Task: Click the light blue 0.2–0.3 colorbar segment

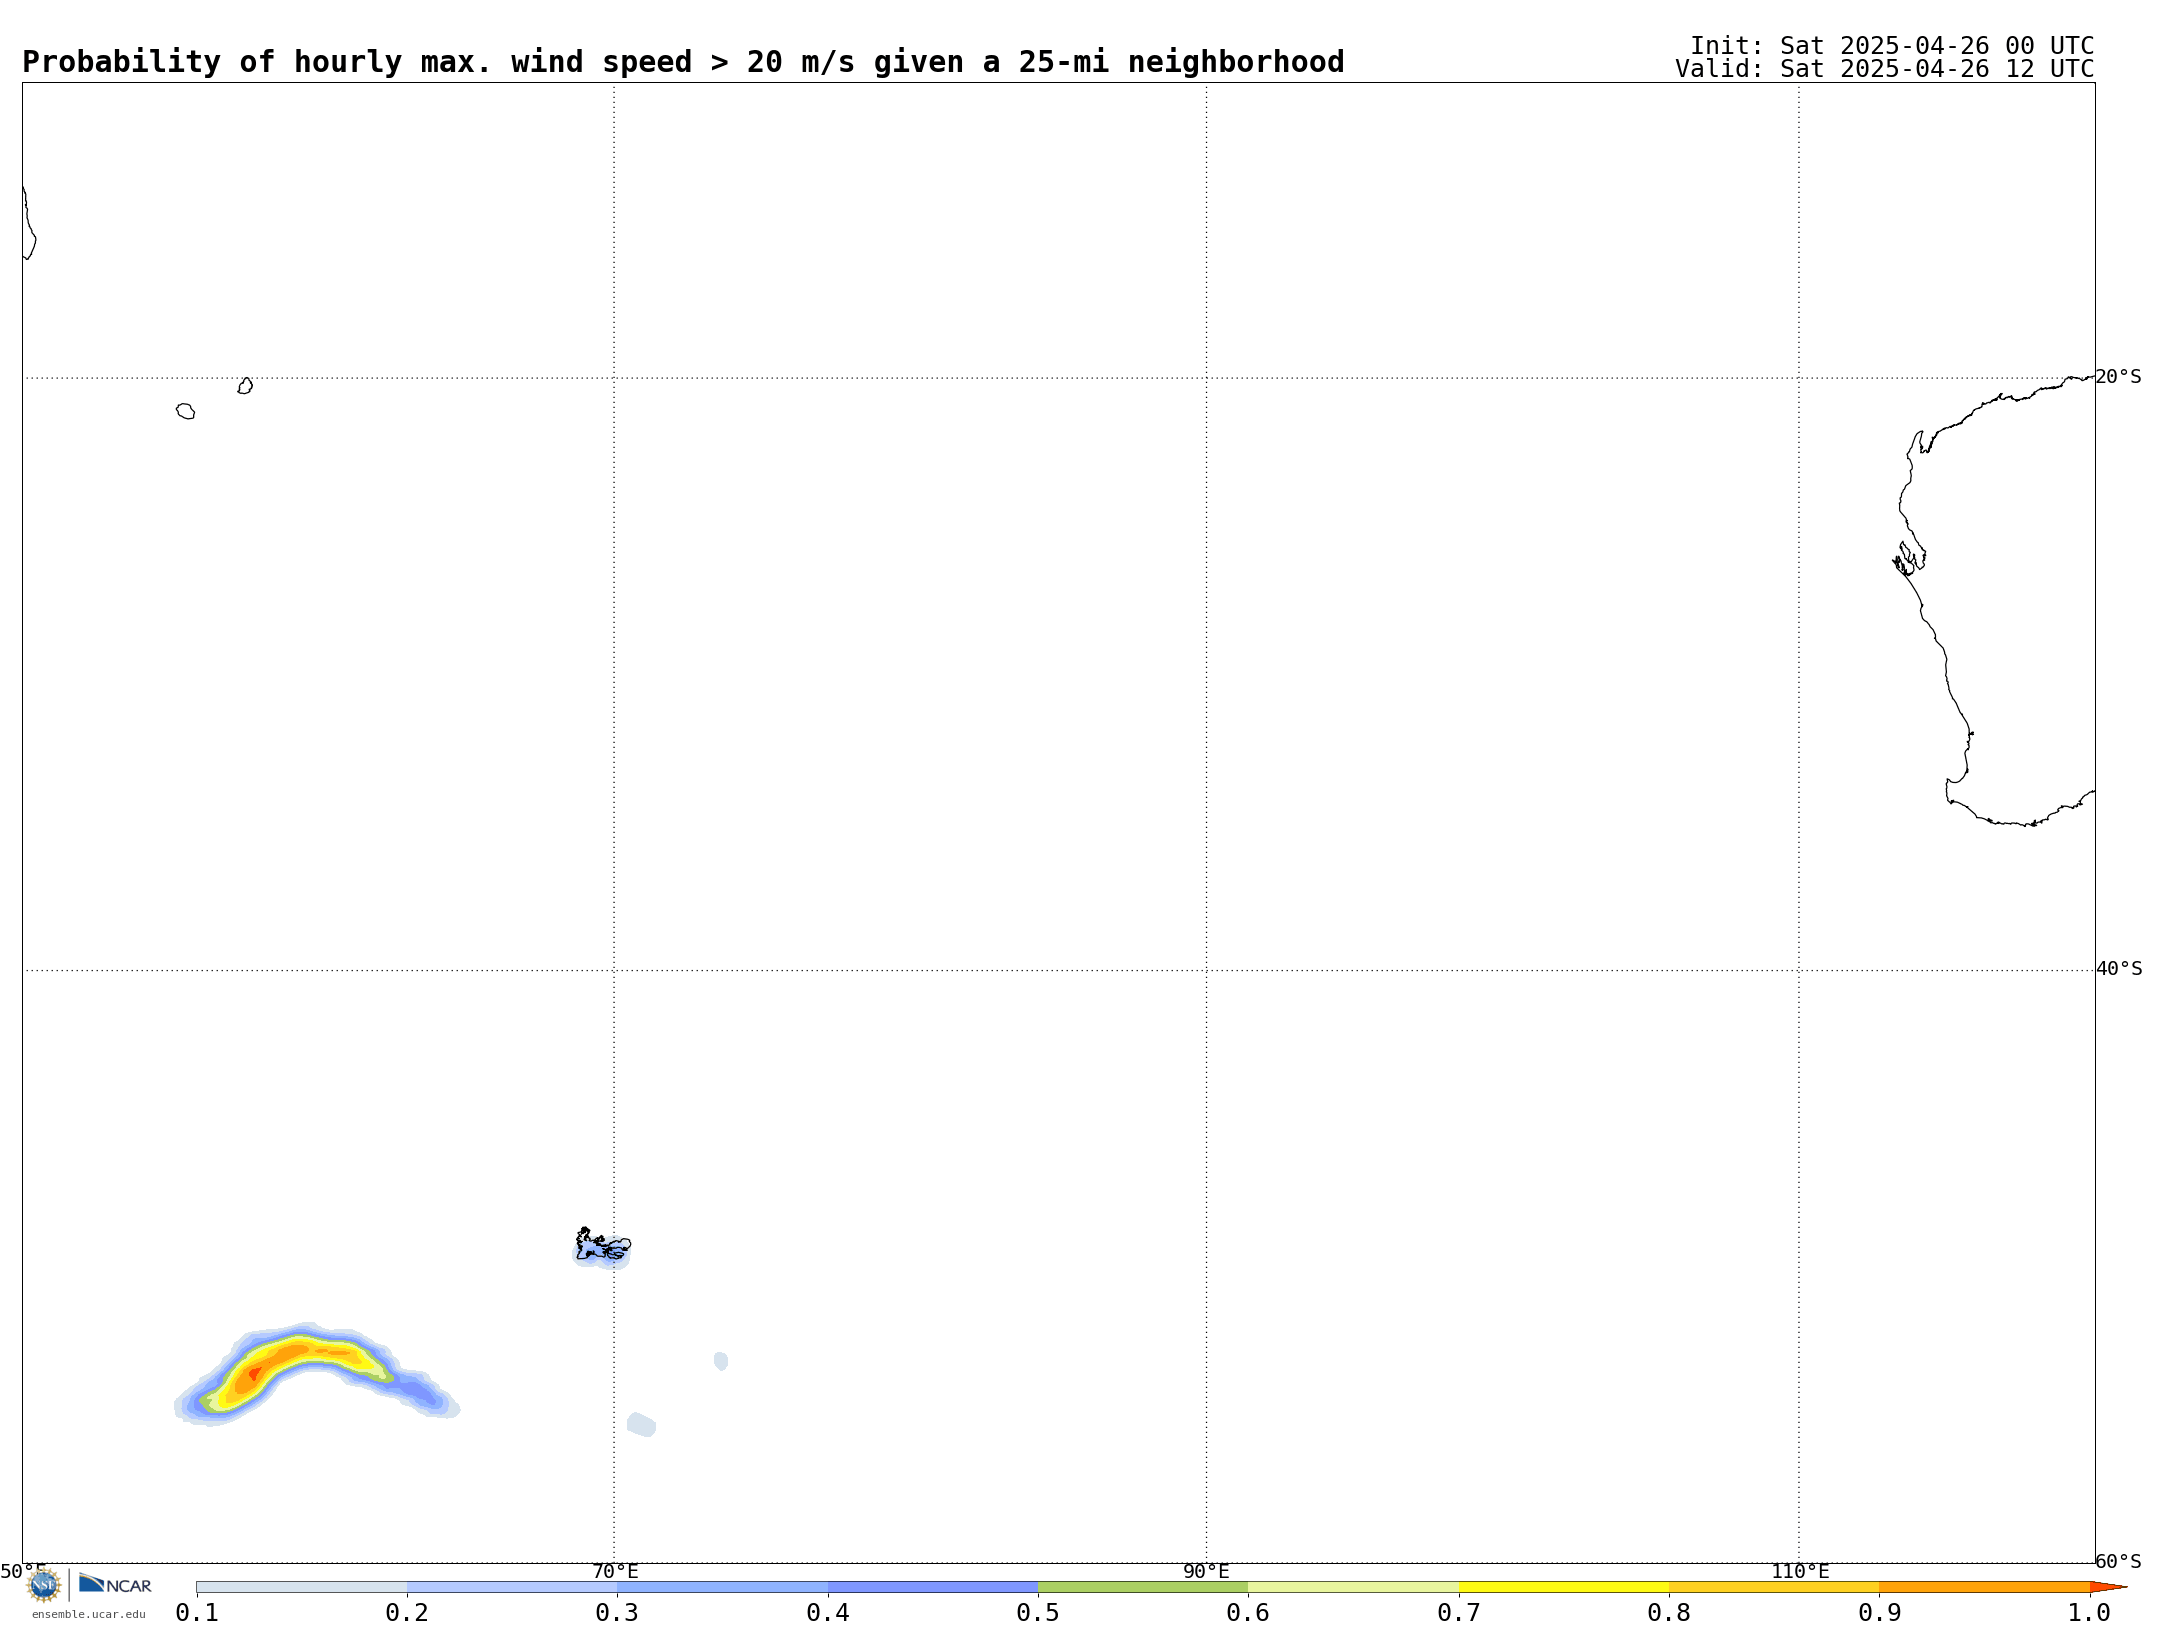Action: coord(512,1587)
